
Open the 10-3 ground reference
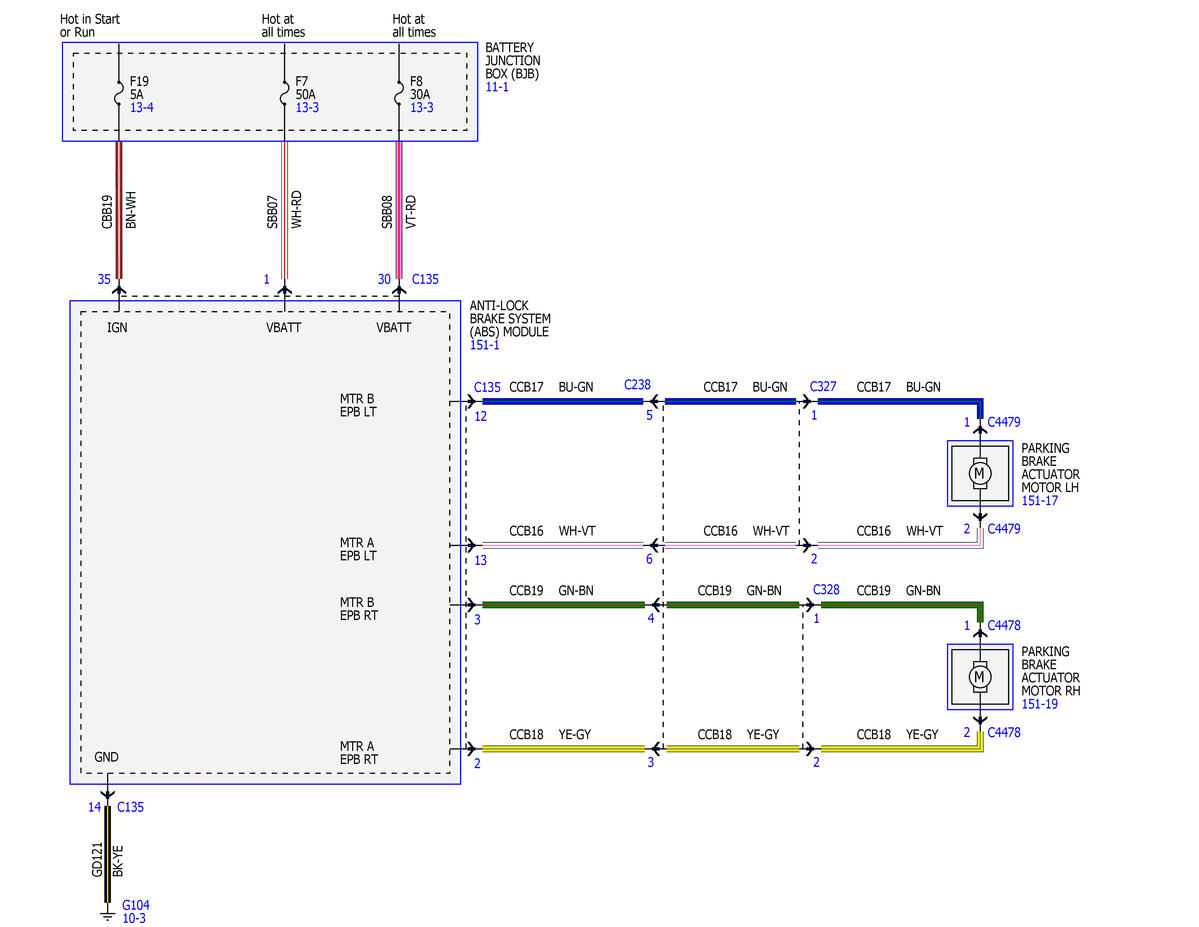pos(134,919)
